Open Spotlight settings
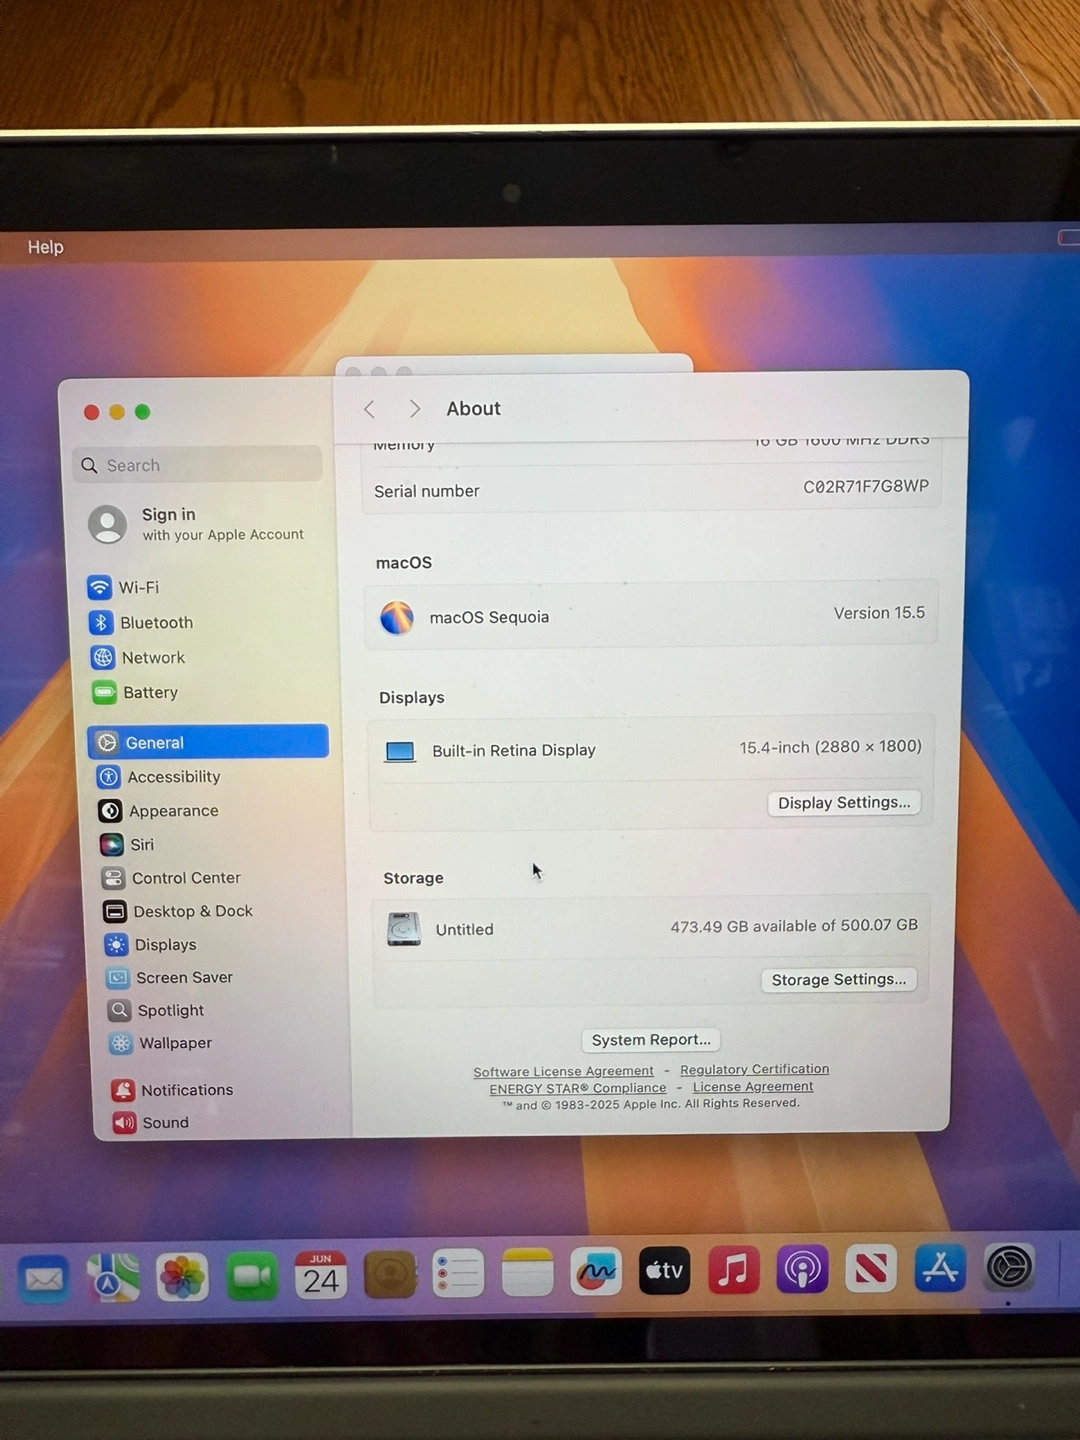Screen dimensions: 1080x1440 click(156, 1010)
